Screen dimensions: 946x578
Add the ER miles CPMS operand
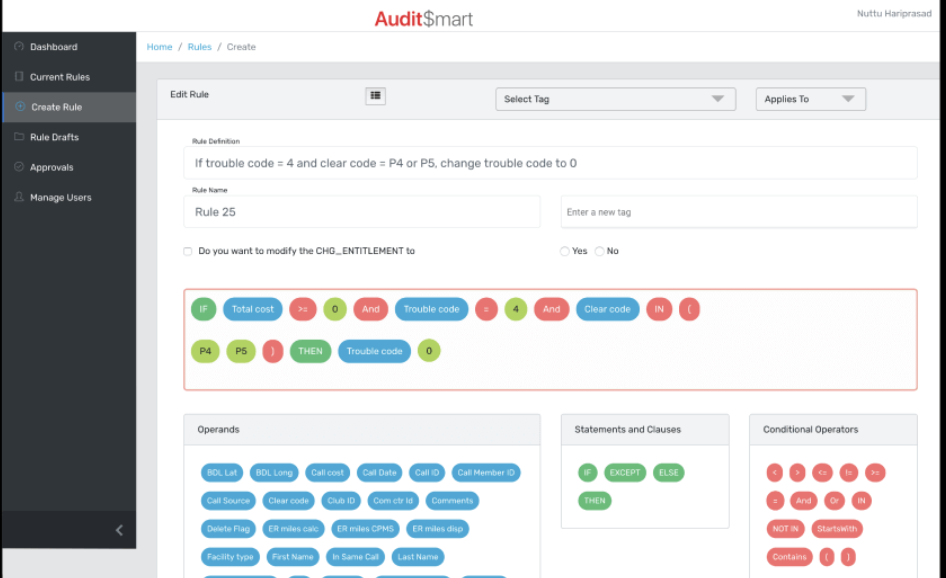(365, 529)
